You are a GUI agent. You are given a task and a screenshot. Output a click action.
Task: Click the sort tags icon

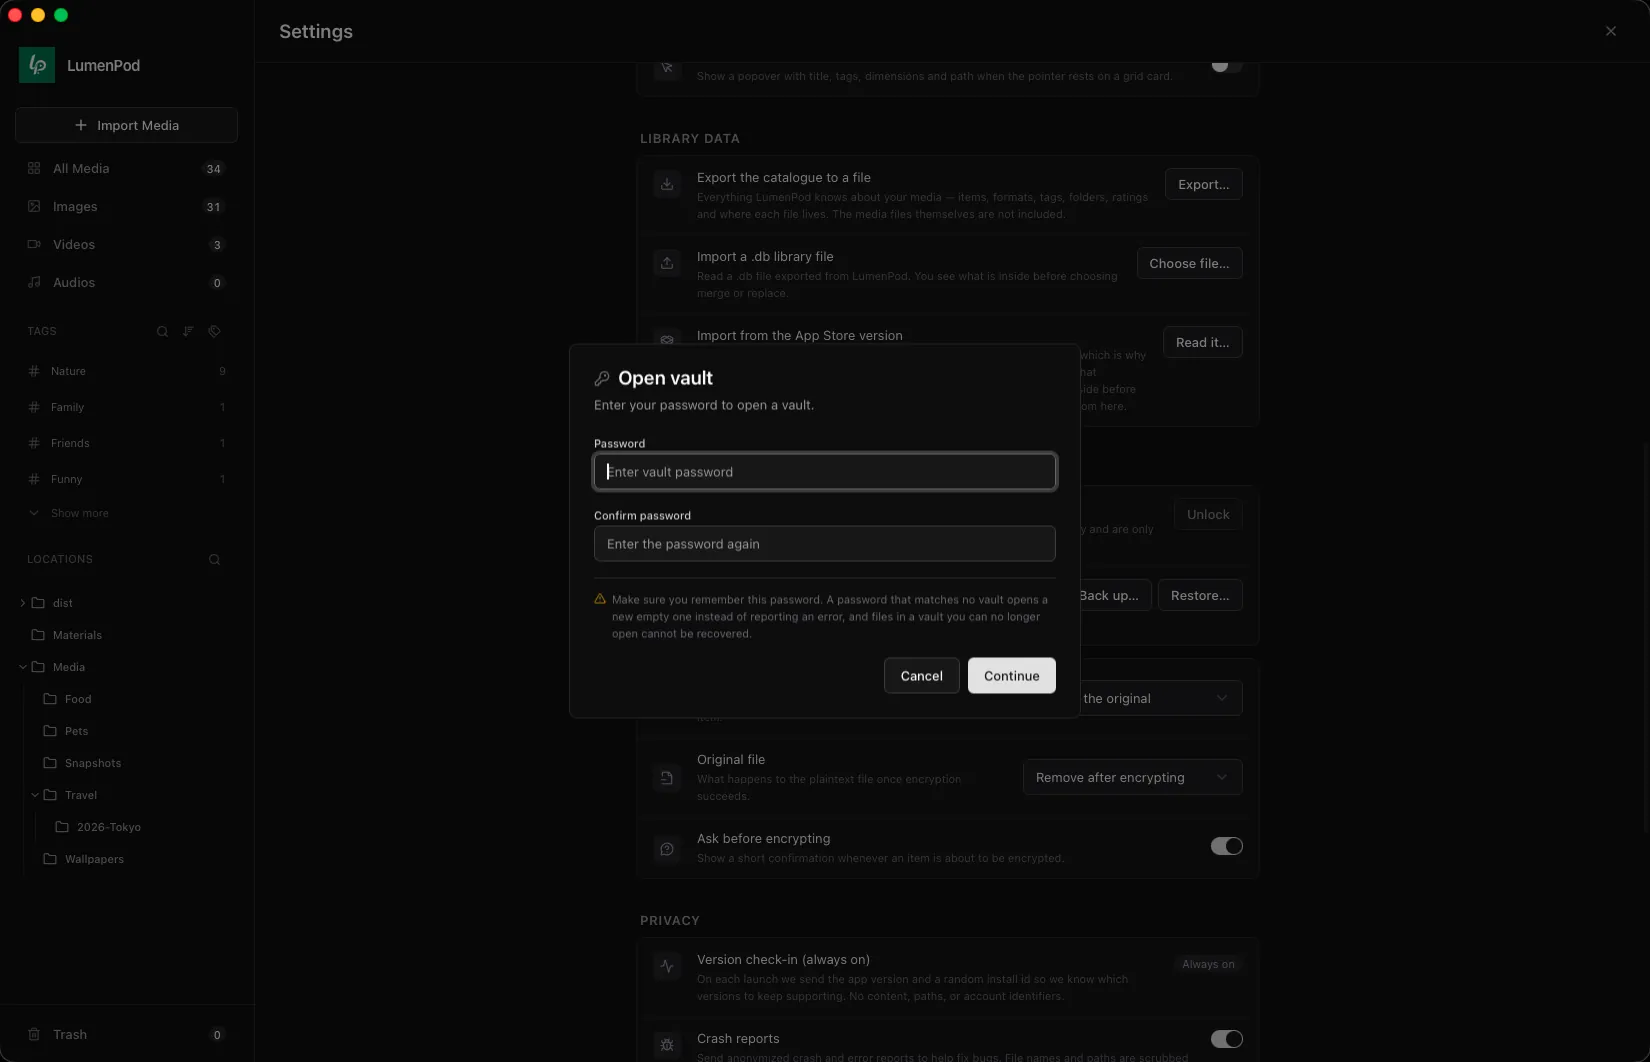point(188,331)
